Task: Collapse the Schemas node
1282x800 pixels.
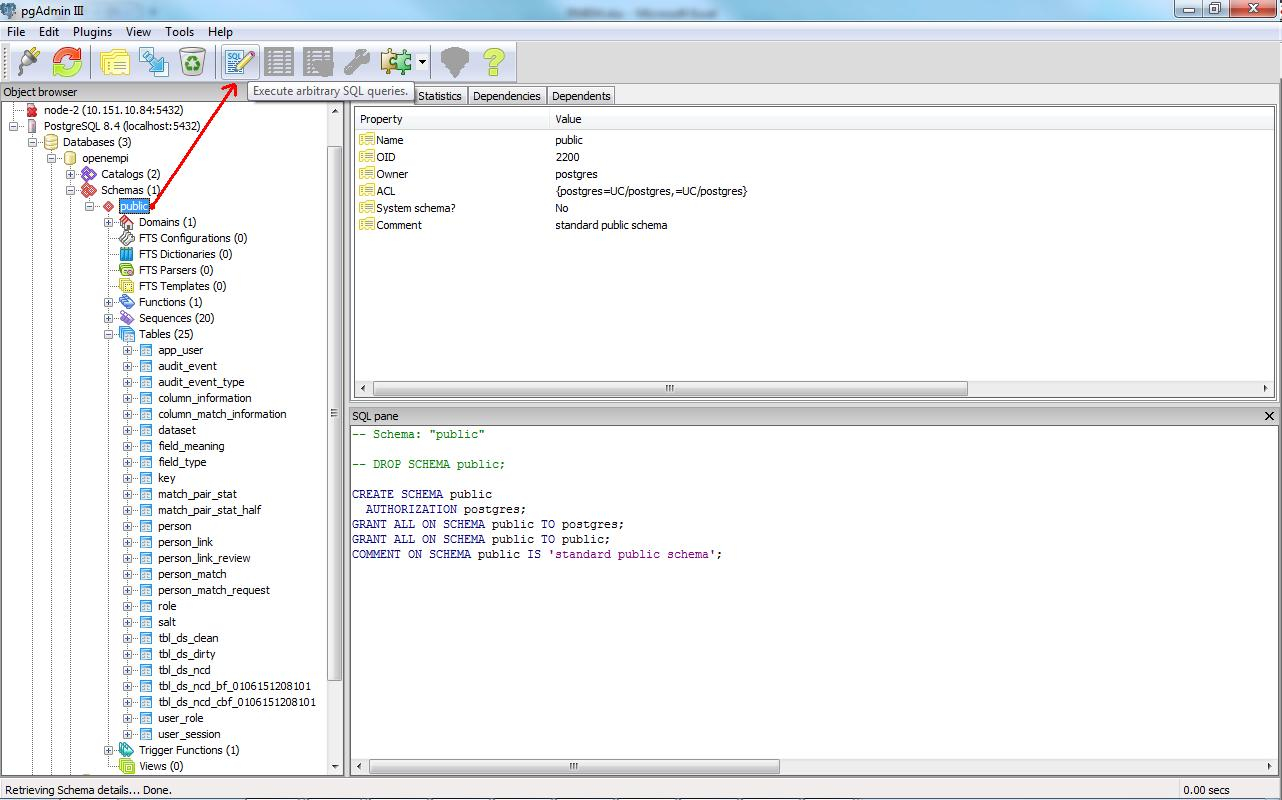Action: click(69, 190)
